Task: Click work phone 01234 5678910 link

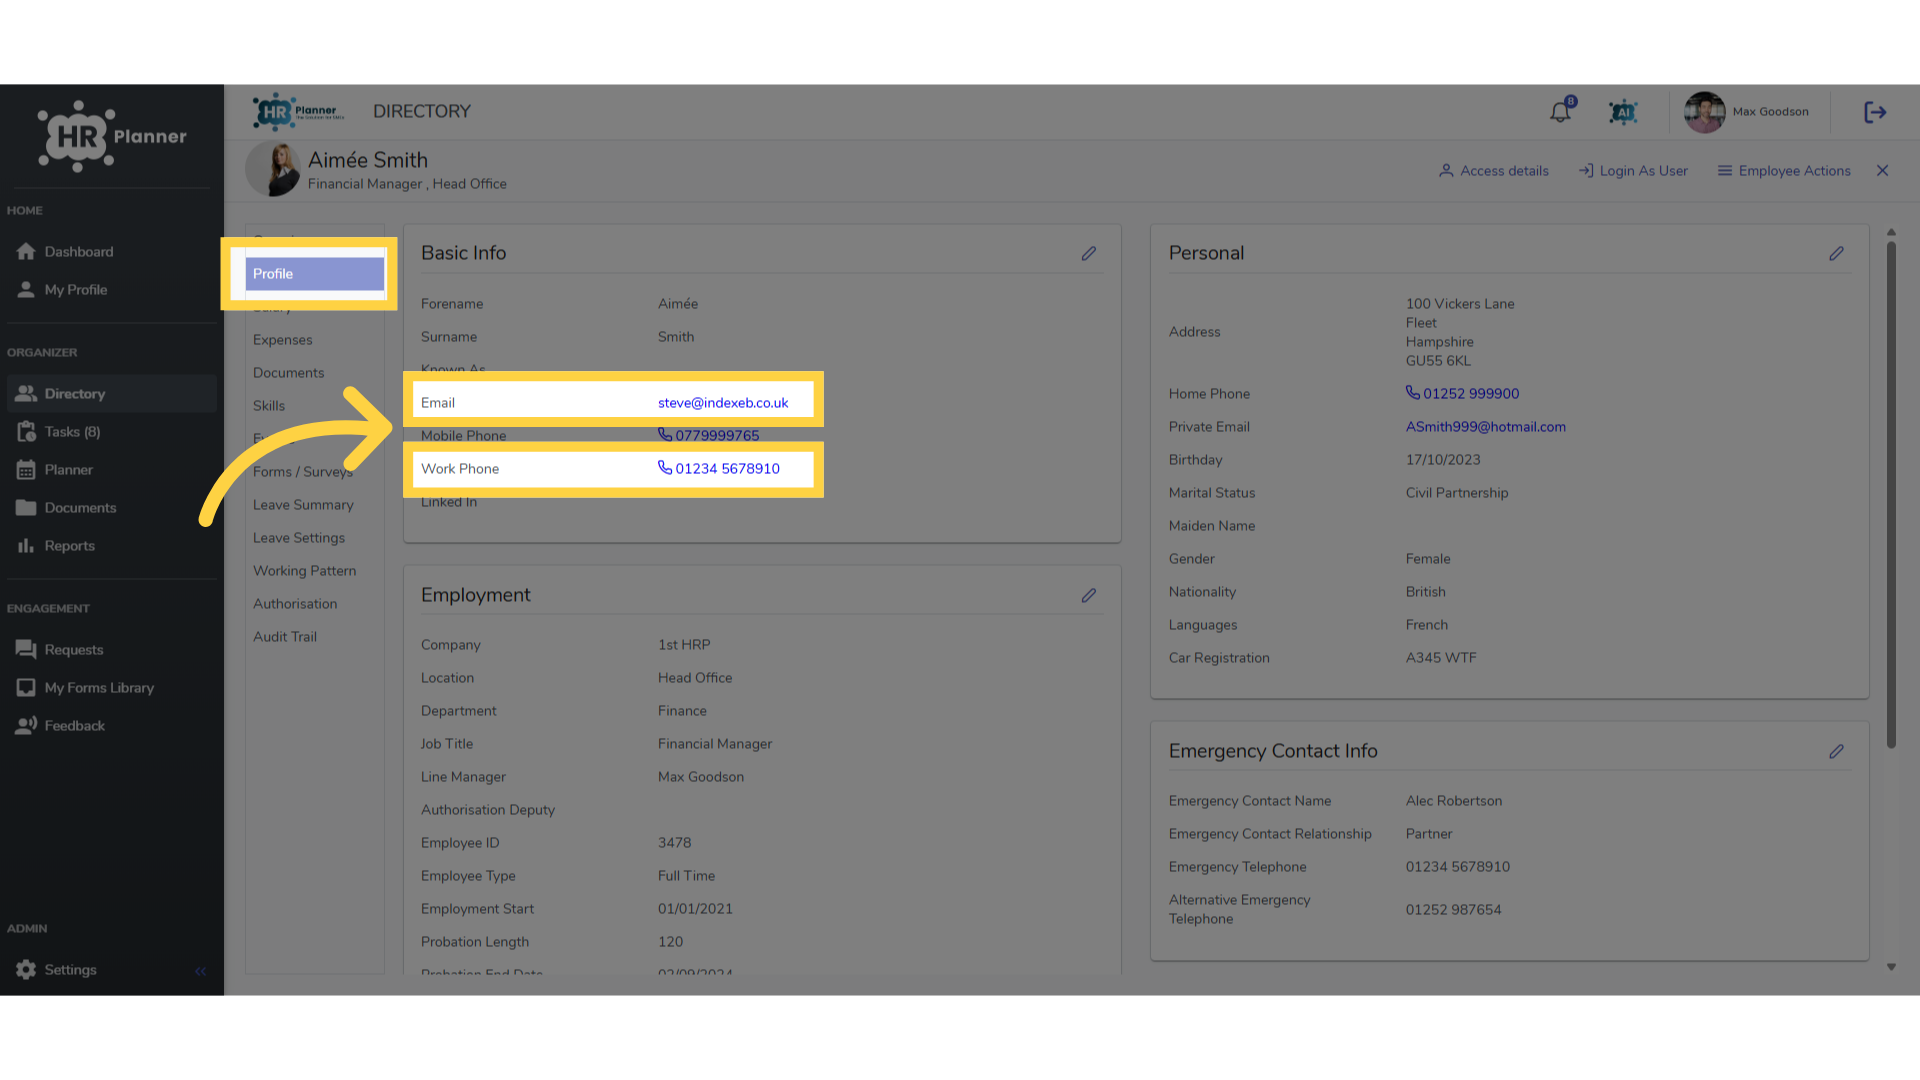Action: [719, 469]
